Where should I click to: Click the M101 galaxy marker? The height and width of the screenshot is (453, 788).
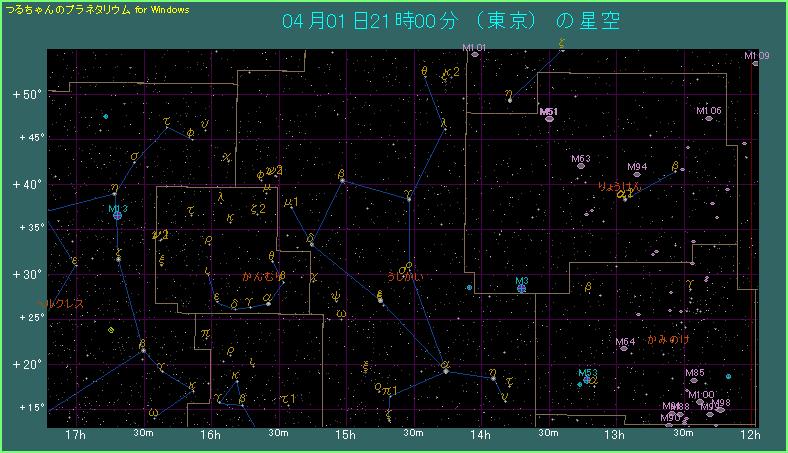pos(474,55)
